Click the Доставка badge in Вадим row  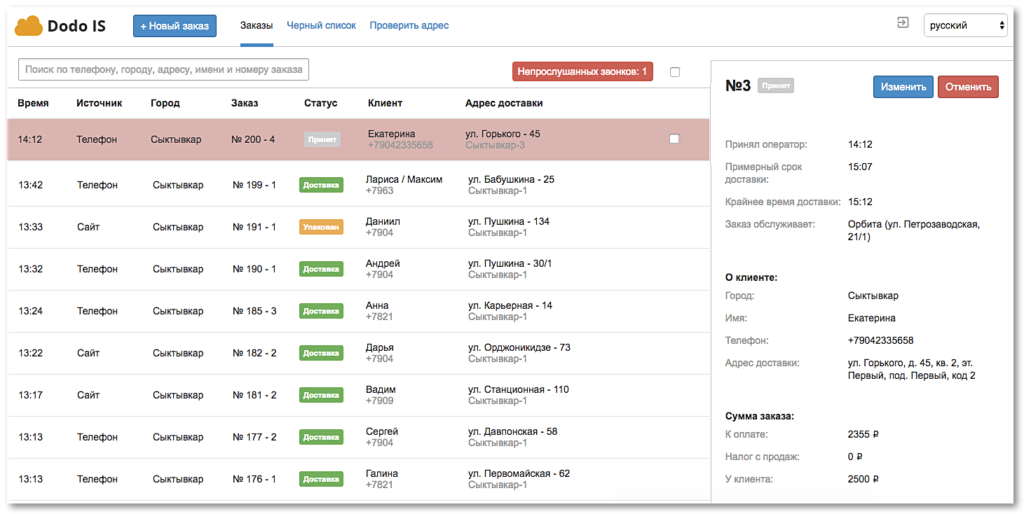click(x=321, y=395)
